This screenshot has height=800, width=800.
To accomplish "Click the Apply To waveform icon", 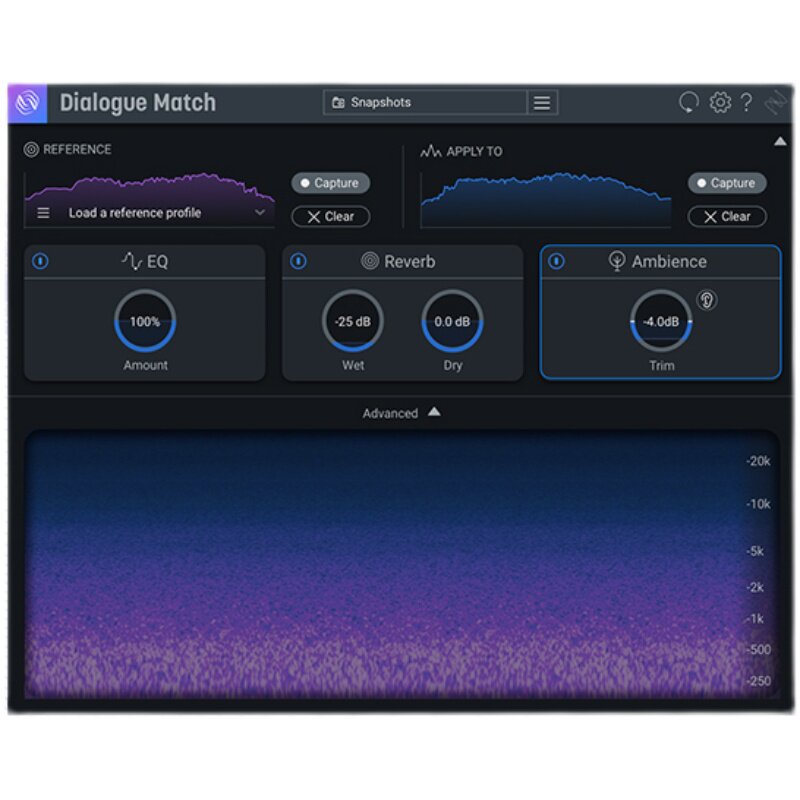I will click(431, 151).
